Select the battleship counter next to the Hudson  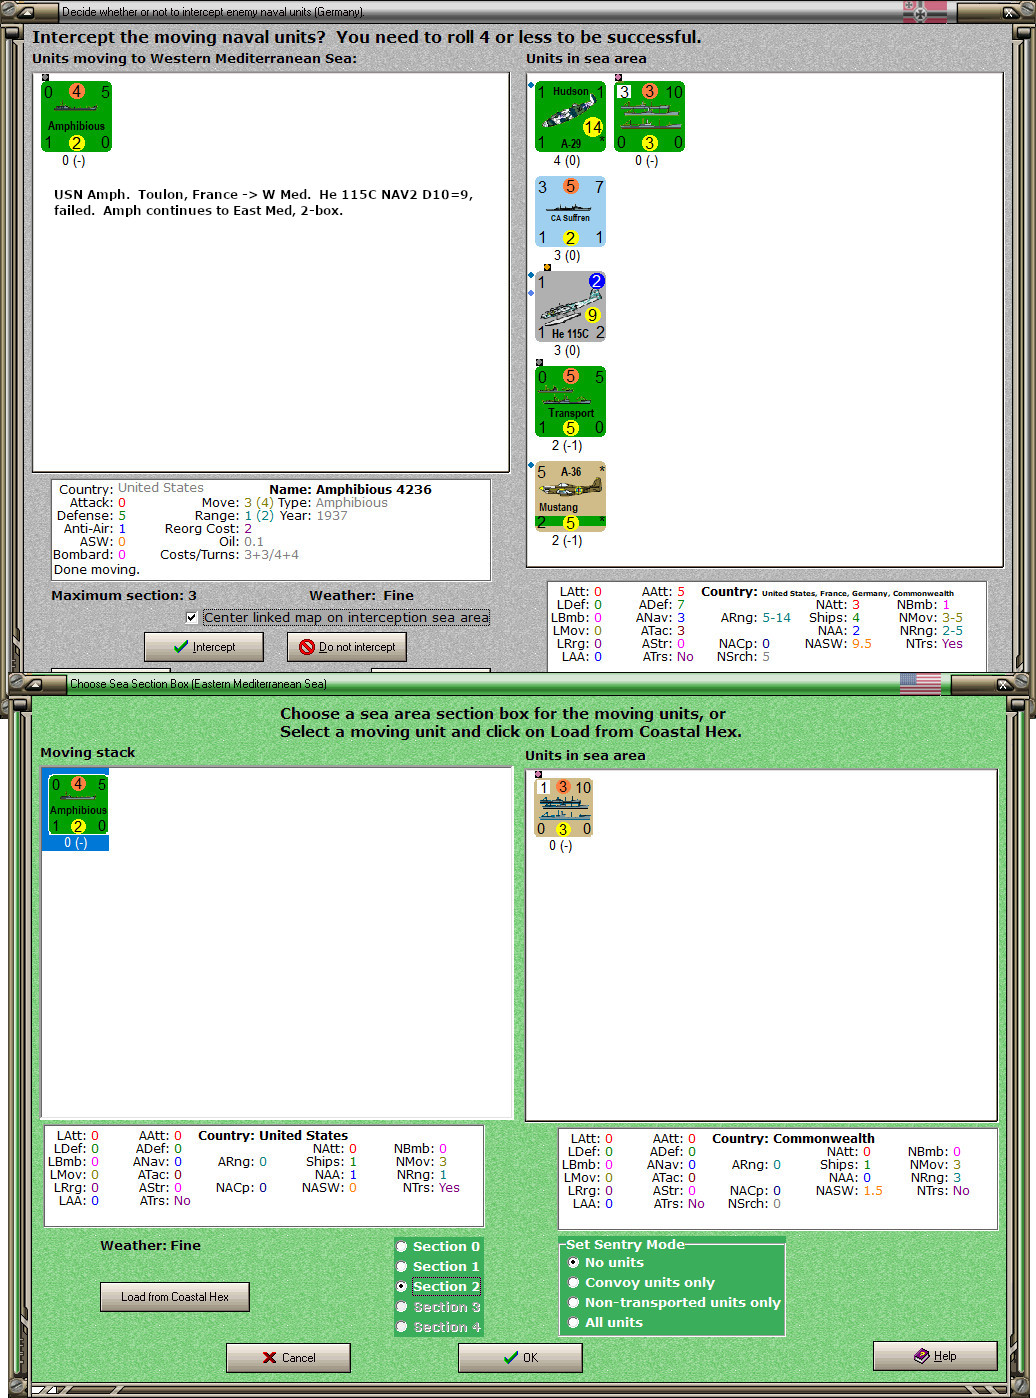pyautogui.click(x=649, y=117)
